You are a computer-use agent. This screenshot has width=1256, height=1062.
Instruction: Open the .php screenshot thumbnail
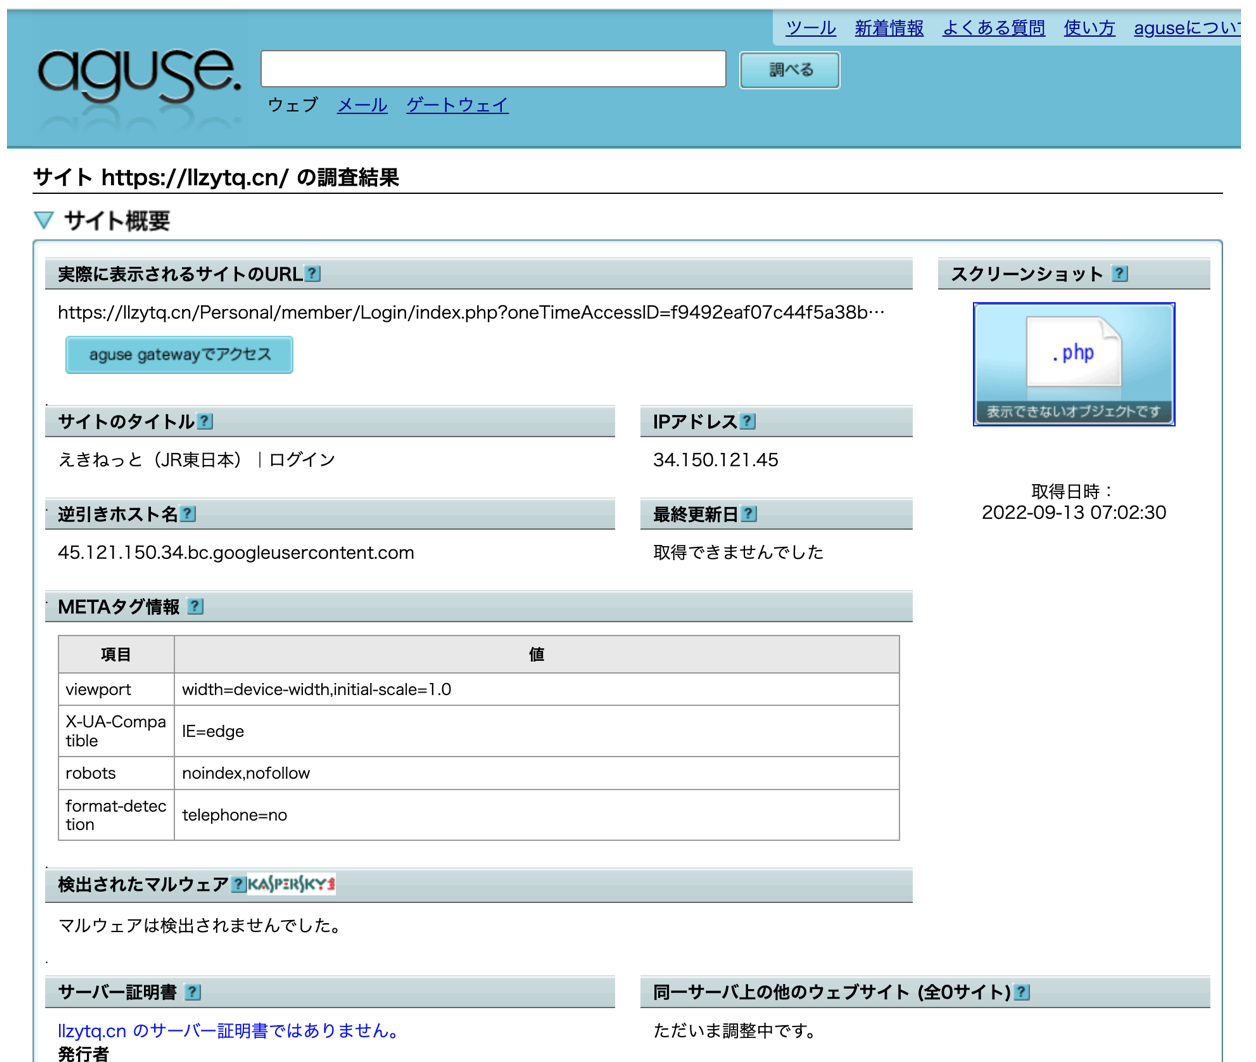pos(1074,364)
